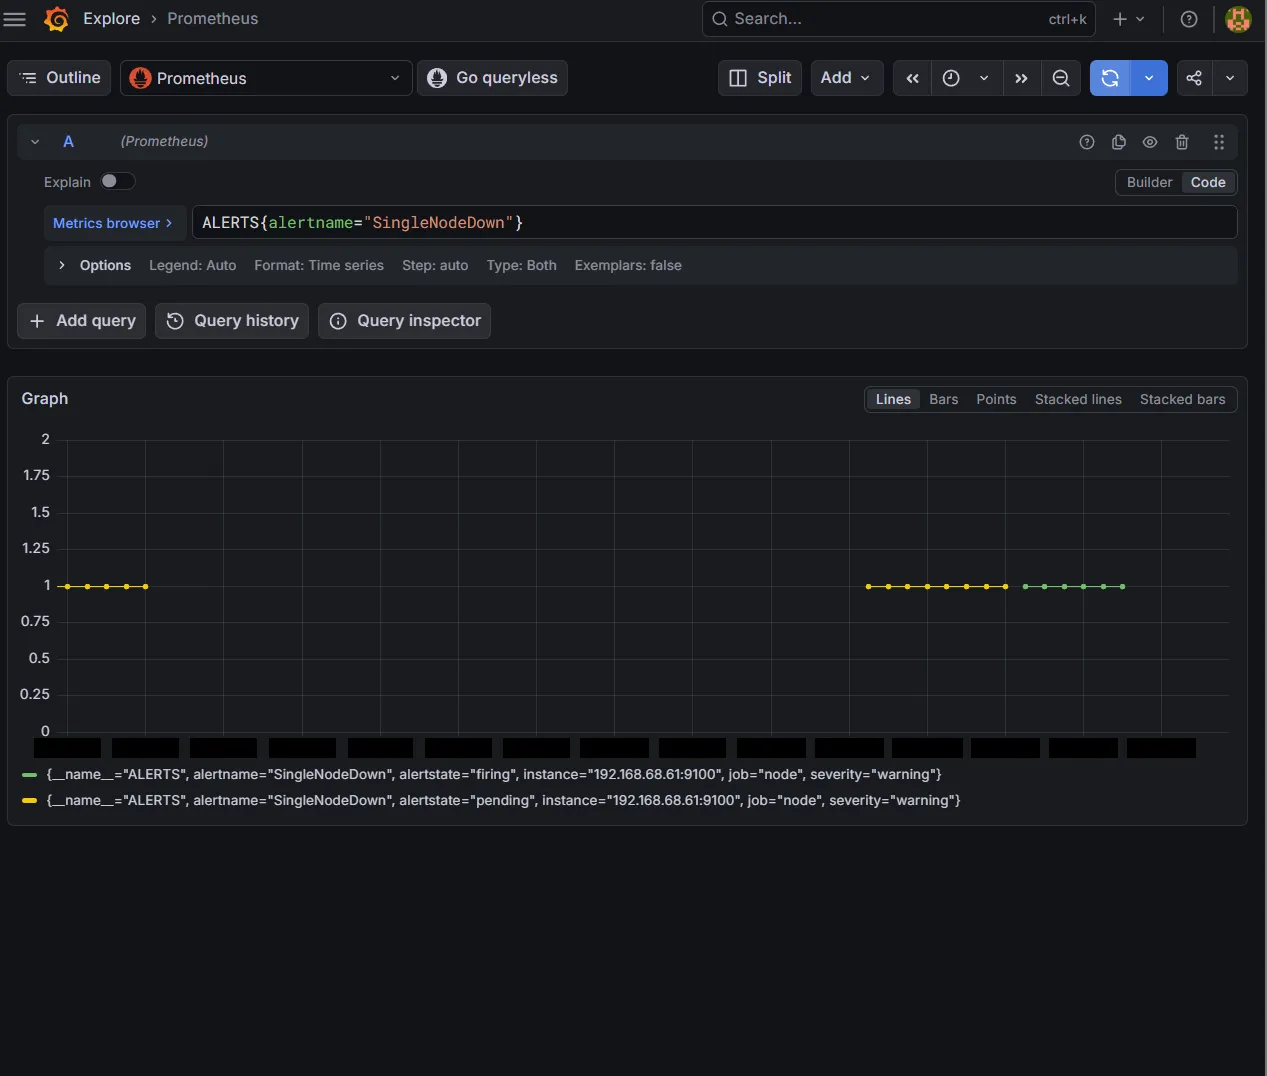The image size is (1267, 1076).
Task: Click Step: auto option text
Action: click(x=435, y=265)
